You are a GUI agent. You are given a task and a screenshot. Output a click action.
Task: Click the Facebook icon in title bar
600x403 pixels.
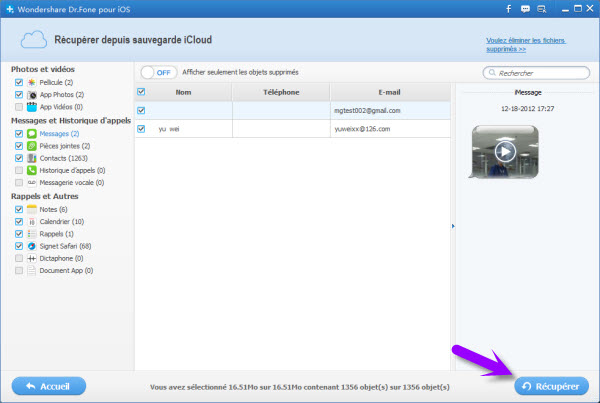tap(509, 9)
